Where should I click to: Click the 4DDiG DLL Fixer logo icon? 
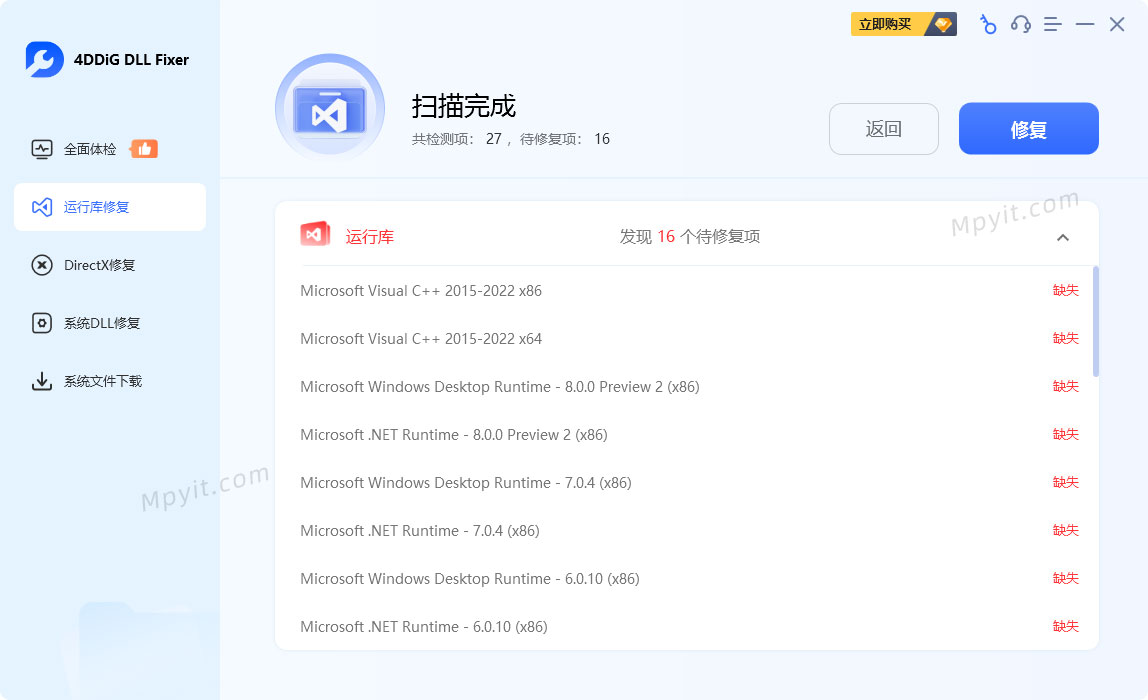(45, 59)
